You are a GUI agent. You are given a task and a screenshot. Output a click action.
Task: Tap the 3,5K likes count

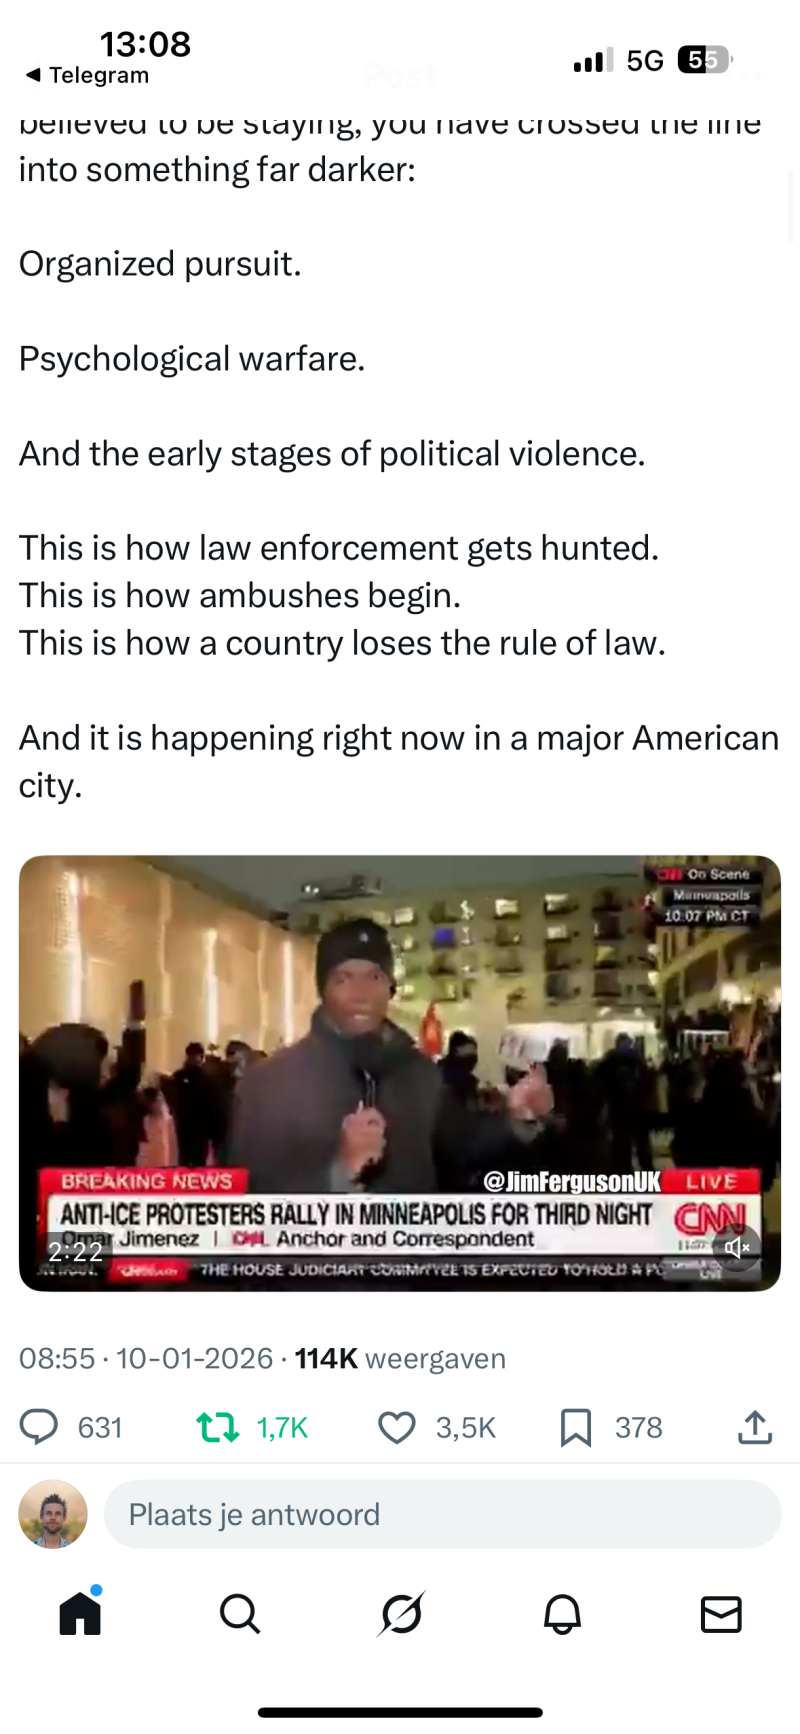[465, 1427]
